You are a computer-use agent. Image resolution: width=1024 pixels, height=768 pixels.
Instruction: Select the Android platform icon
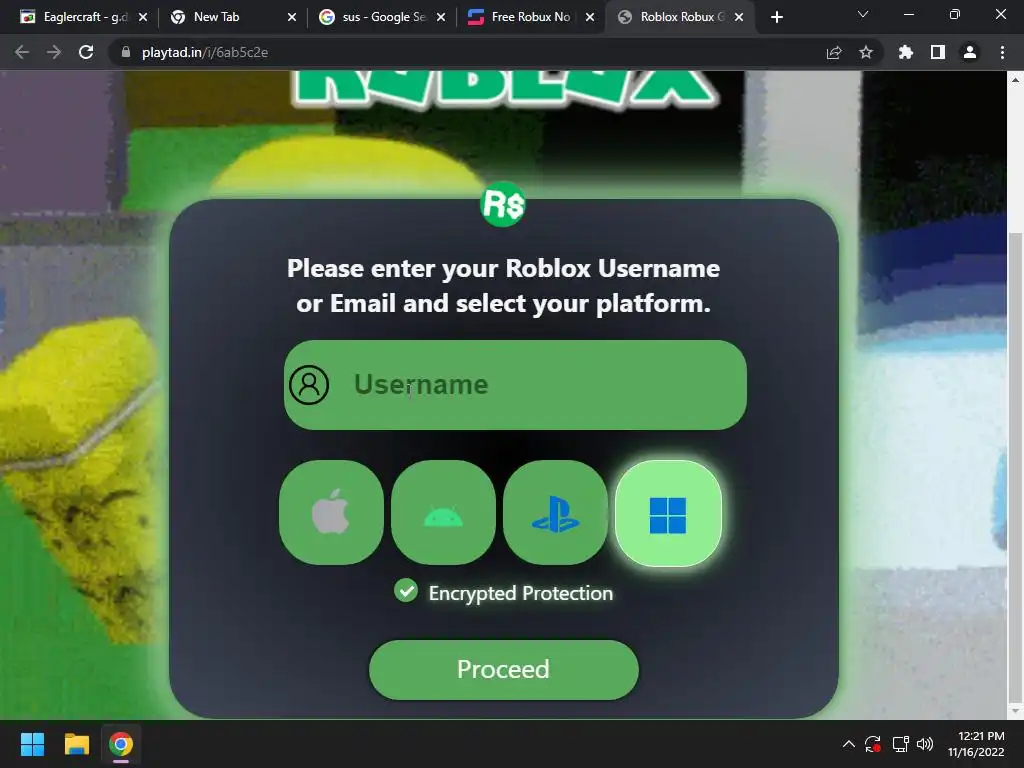click(x=443, y=512)
